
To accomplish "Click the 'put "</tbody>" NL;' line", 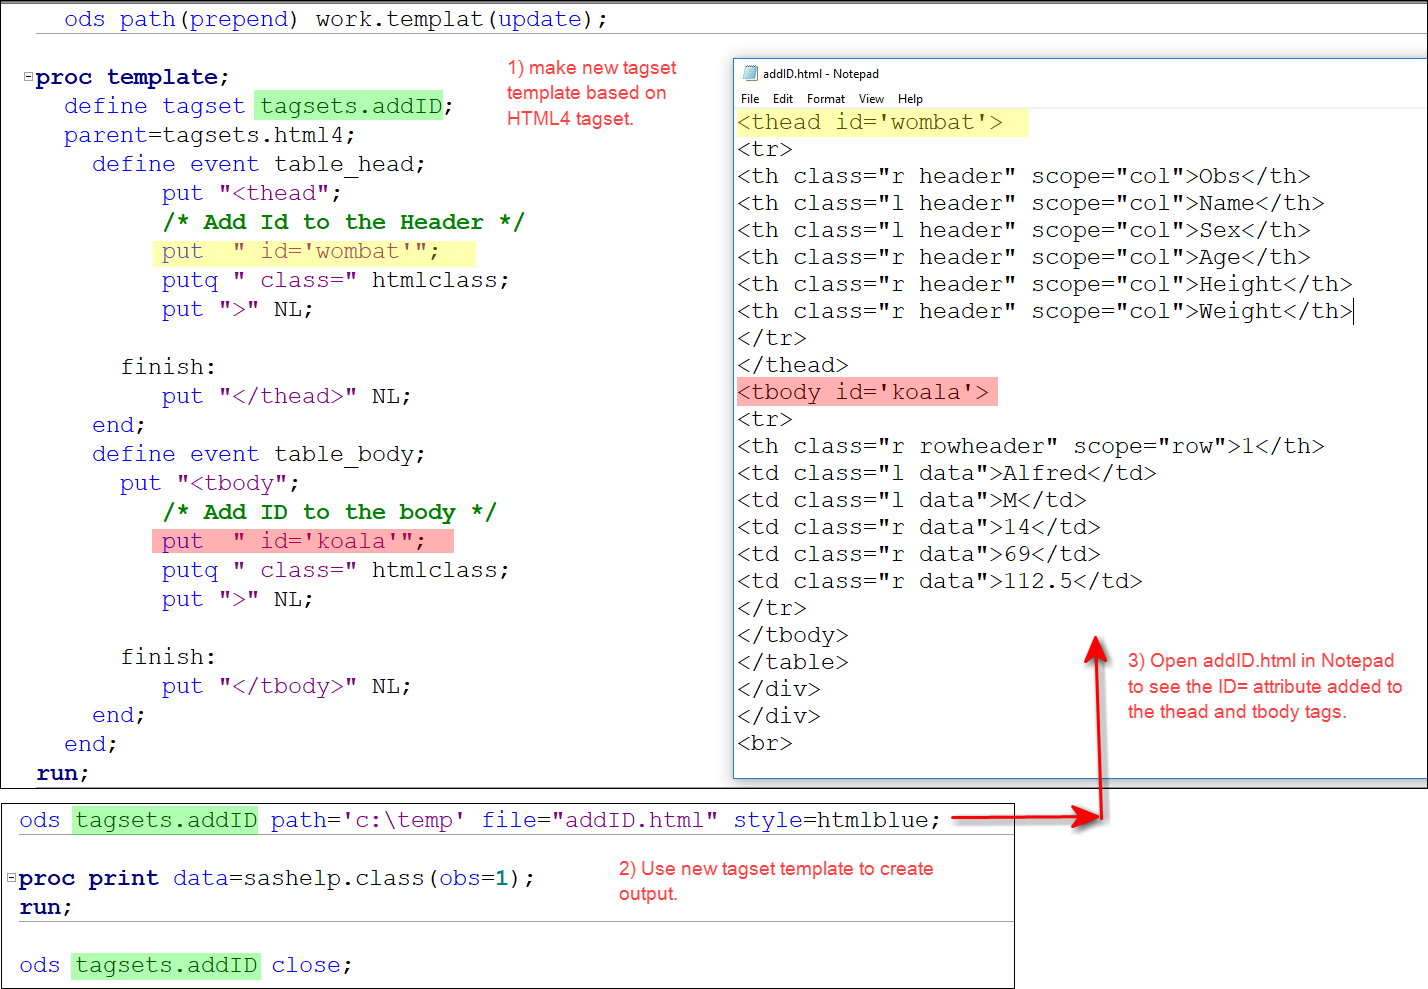I will 286,686.
